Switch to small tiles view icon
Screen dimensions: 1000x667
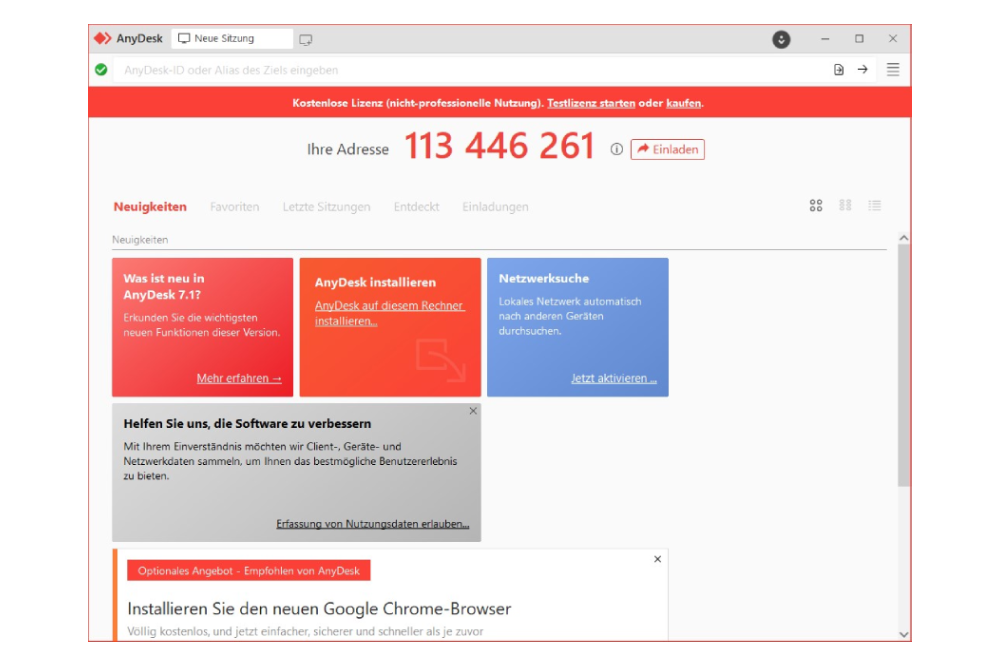pyautogui.click(x=845, y=205)
